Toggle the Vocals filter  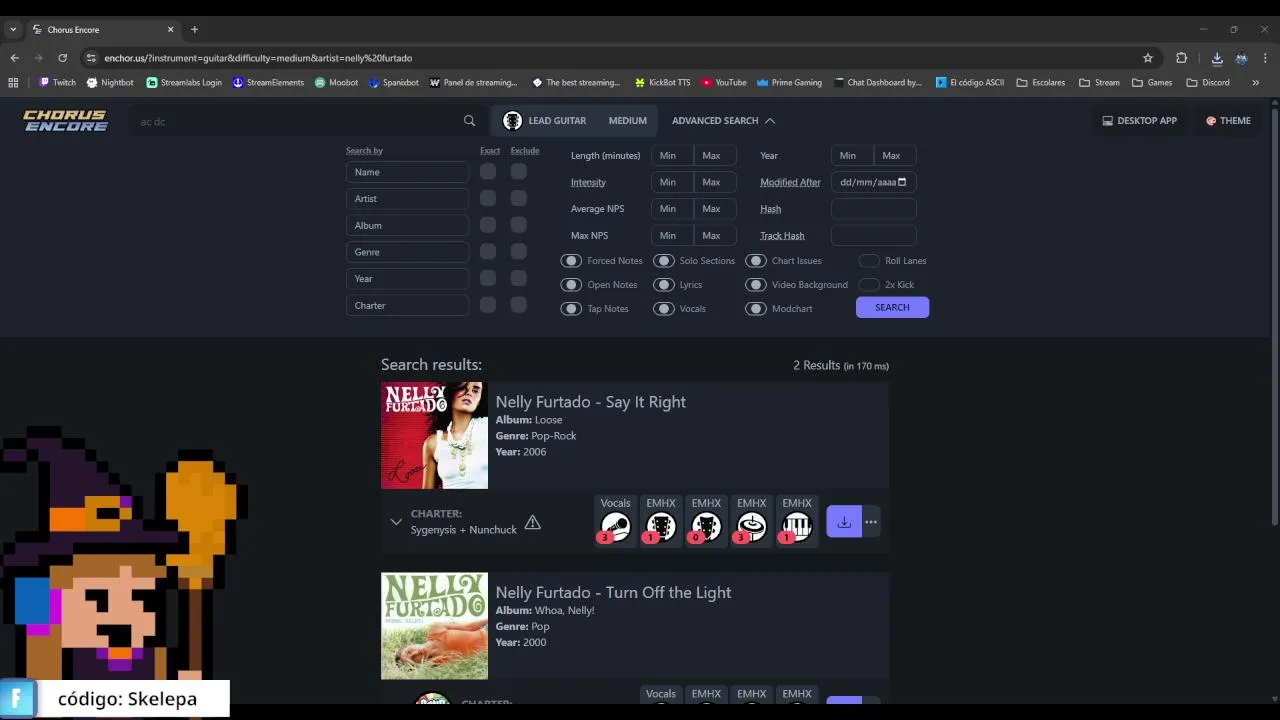tap(664, 309)
